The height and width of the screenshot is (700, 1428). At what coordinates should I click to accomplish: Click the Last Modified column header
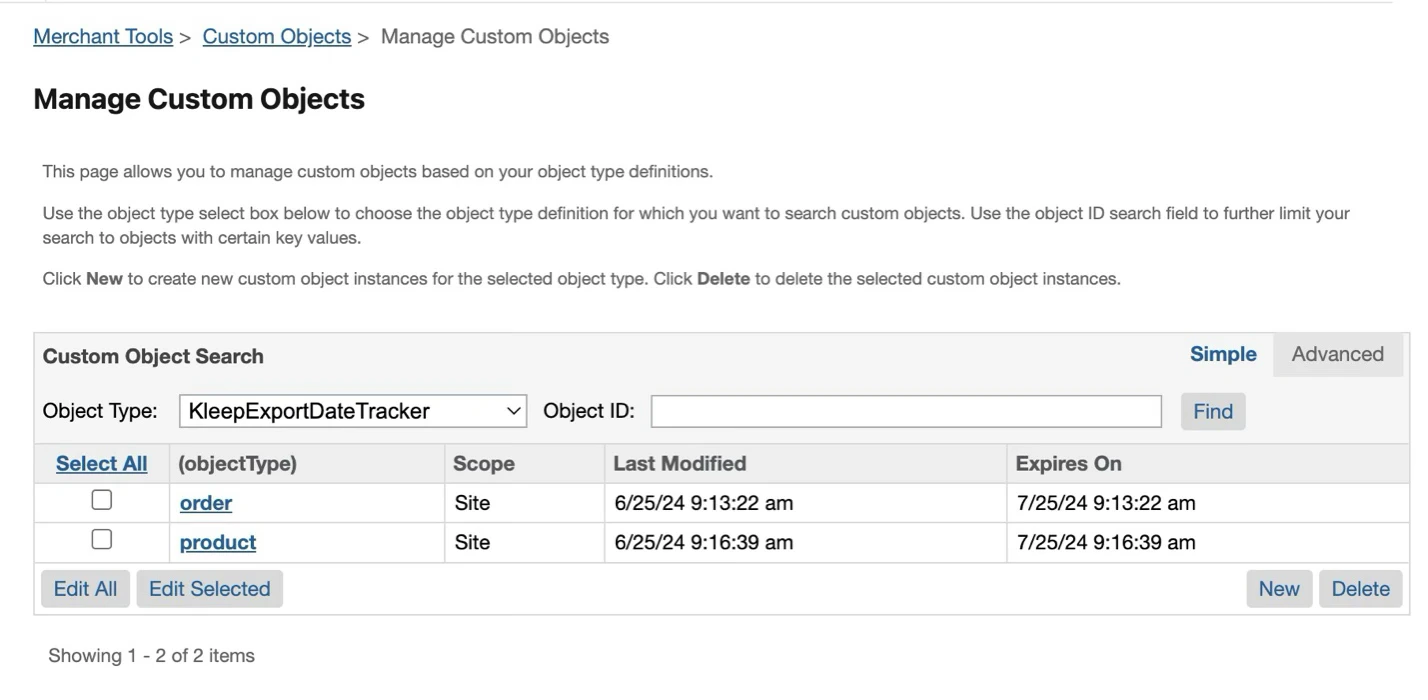click(679, 464)
